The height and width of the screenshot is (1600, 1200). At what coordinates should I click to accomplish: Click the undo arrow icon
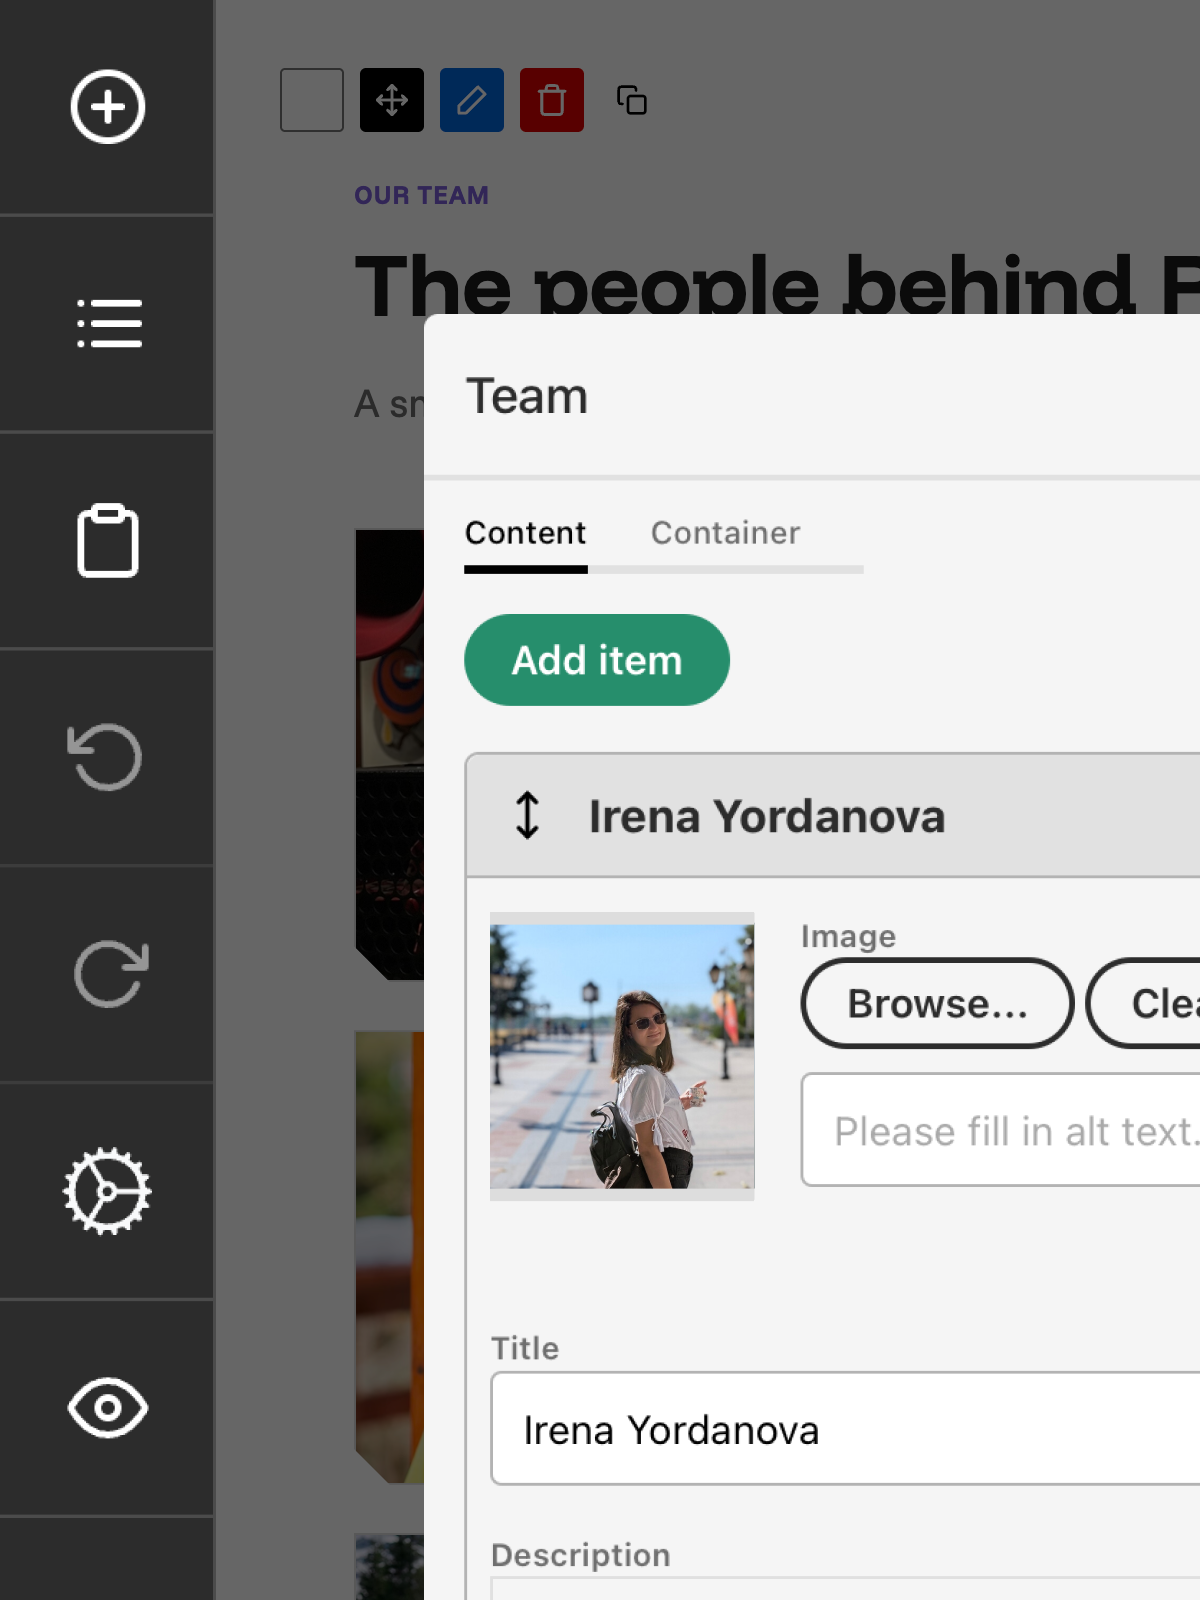pos(105,757)
